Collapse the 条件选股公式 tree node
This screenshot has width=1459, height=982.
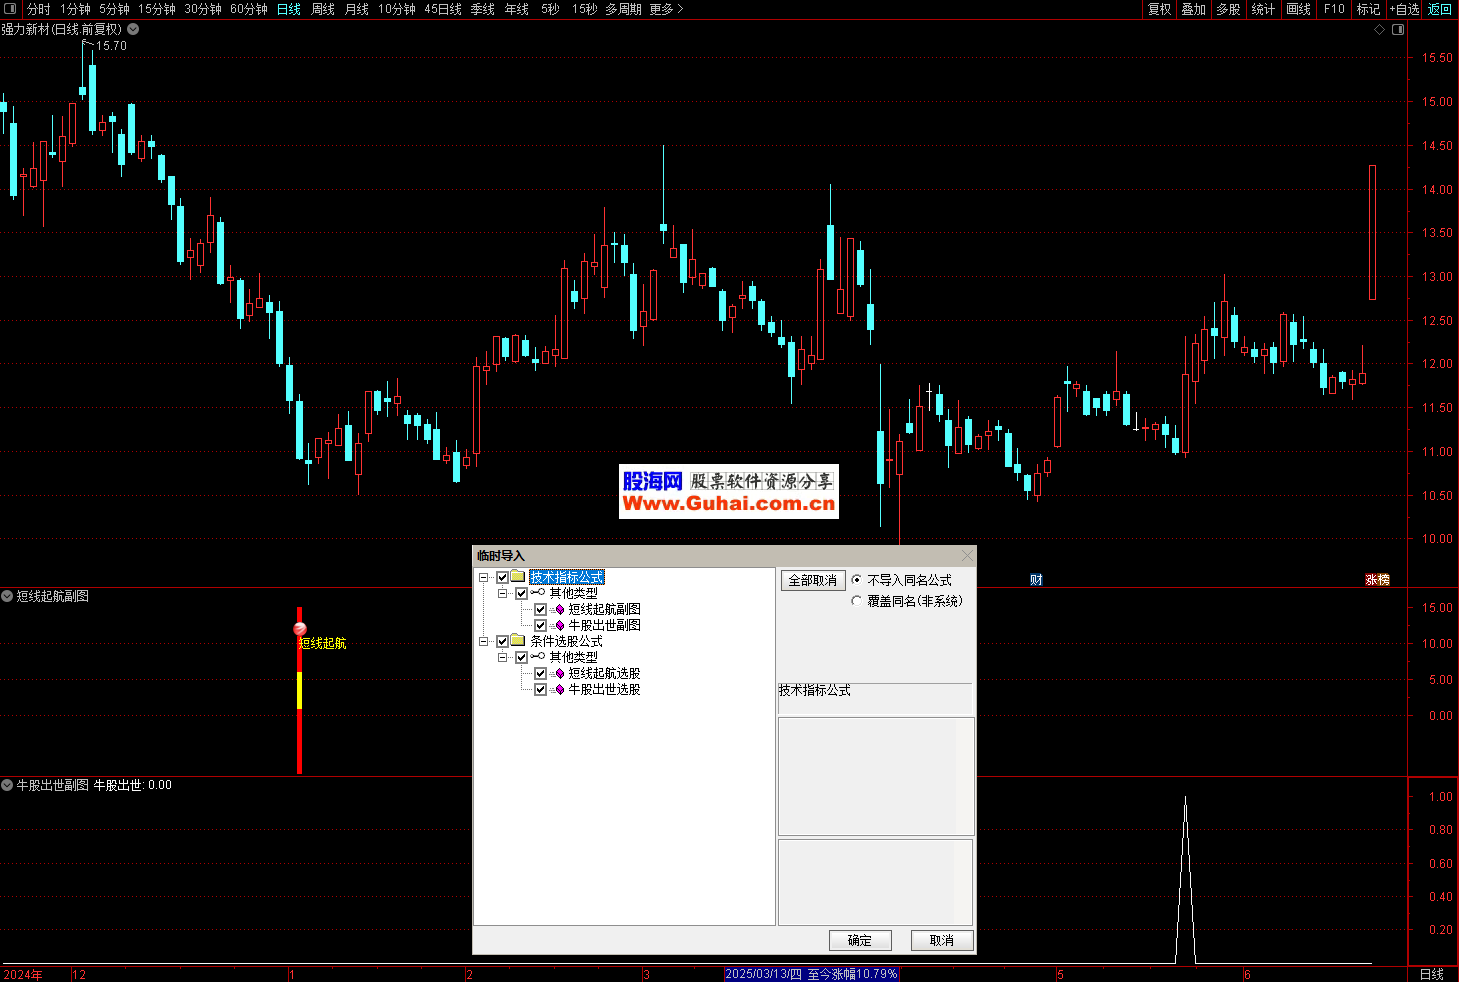point(484,641)
